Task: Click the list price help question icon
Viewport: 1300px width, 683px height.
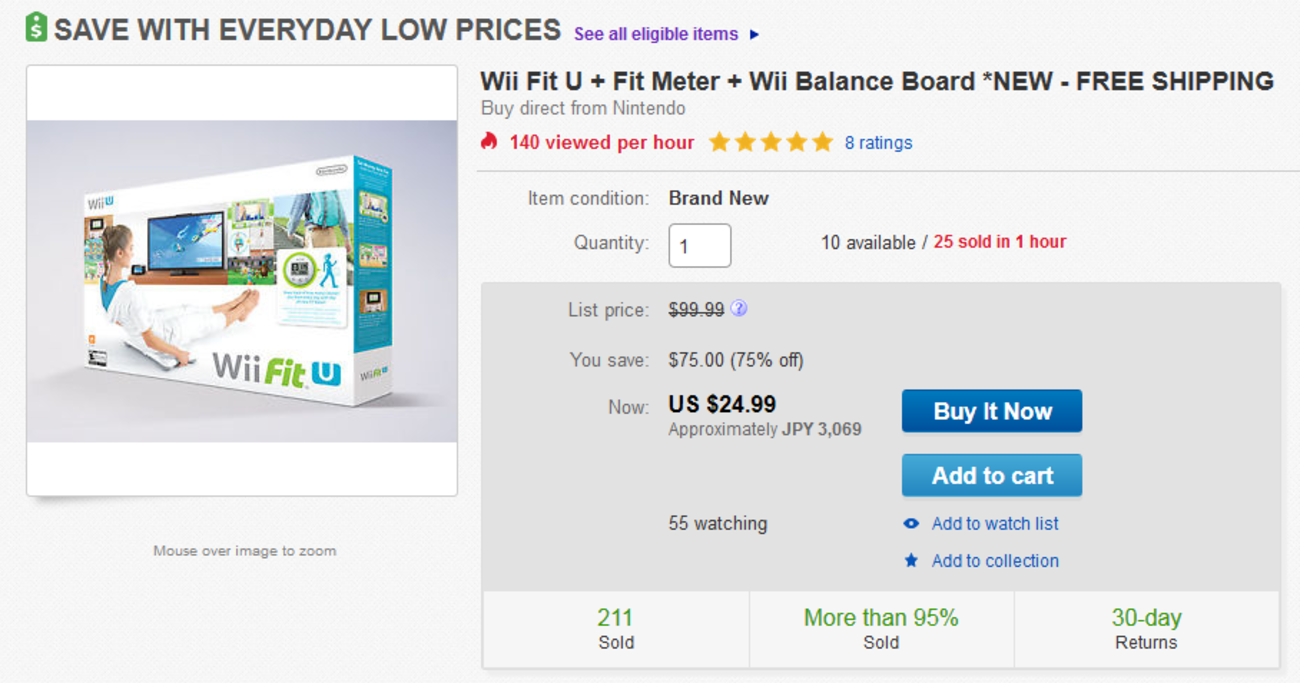Action: (739, 309)
